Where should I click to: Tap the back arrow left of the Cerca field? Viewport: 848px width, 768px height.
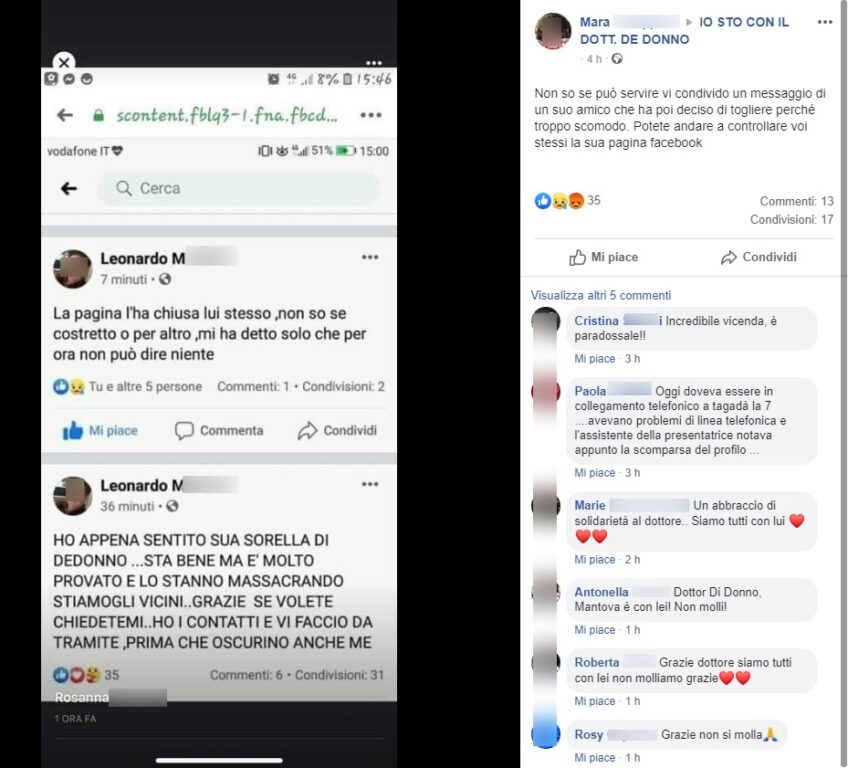click(x=69, y=188)
